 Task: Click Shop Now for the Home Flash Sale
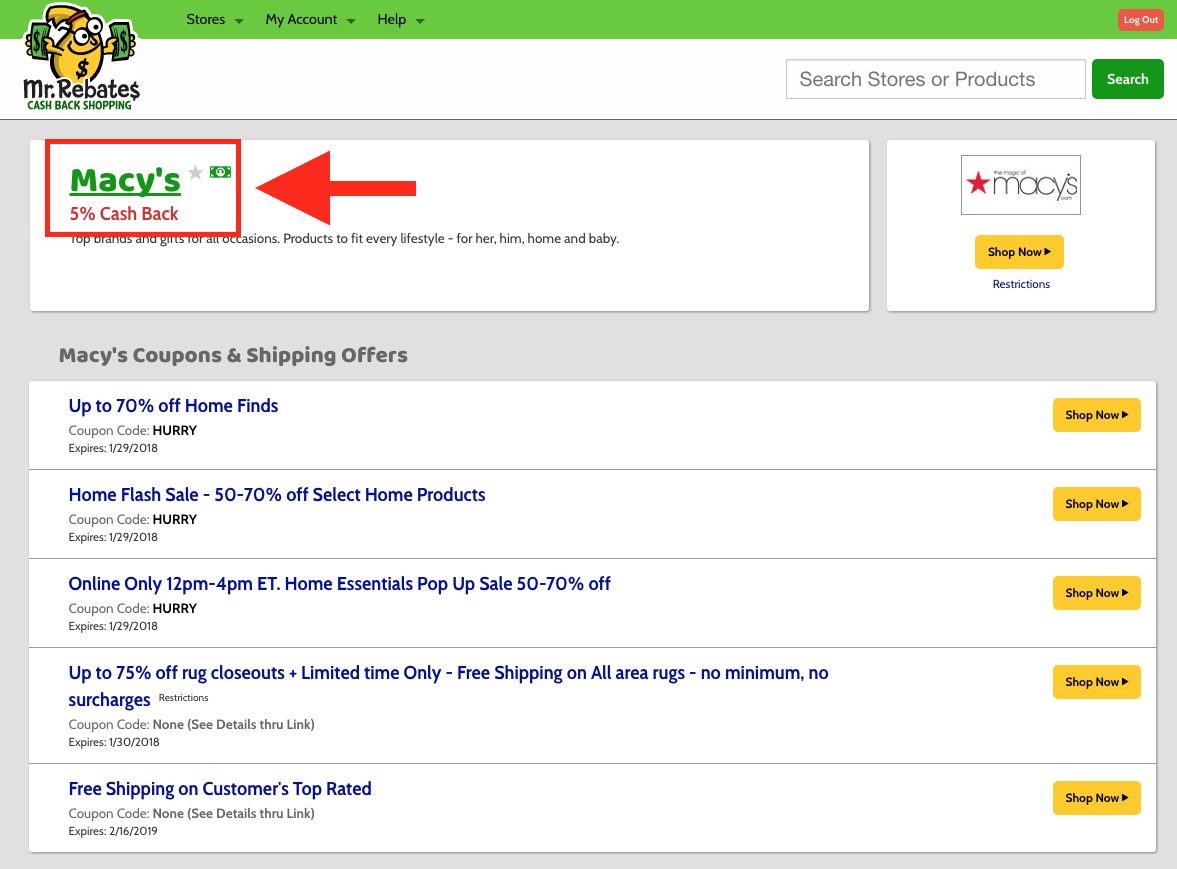tap(1096, 504)
